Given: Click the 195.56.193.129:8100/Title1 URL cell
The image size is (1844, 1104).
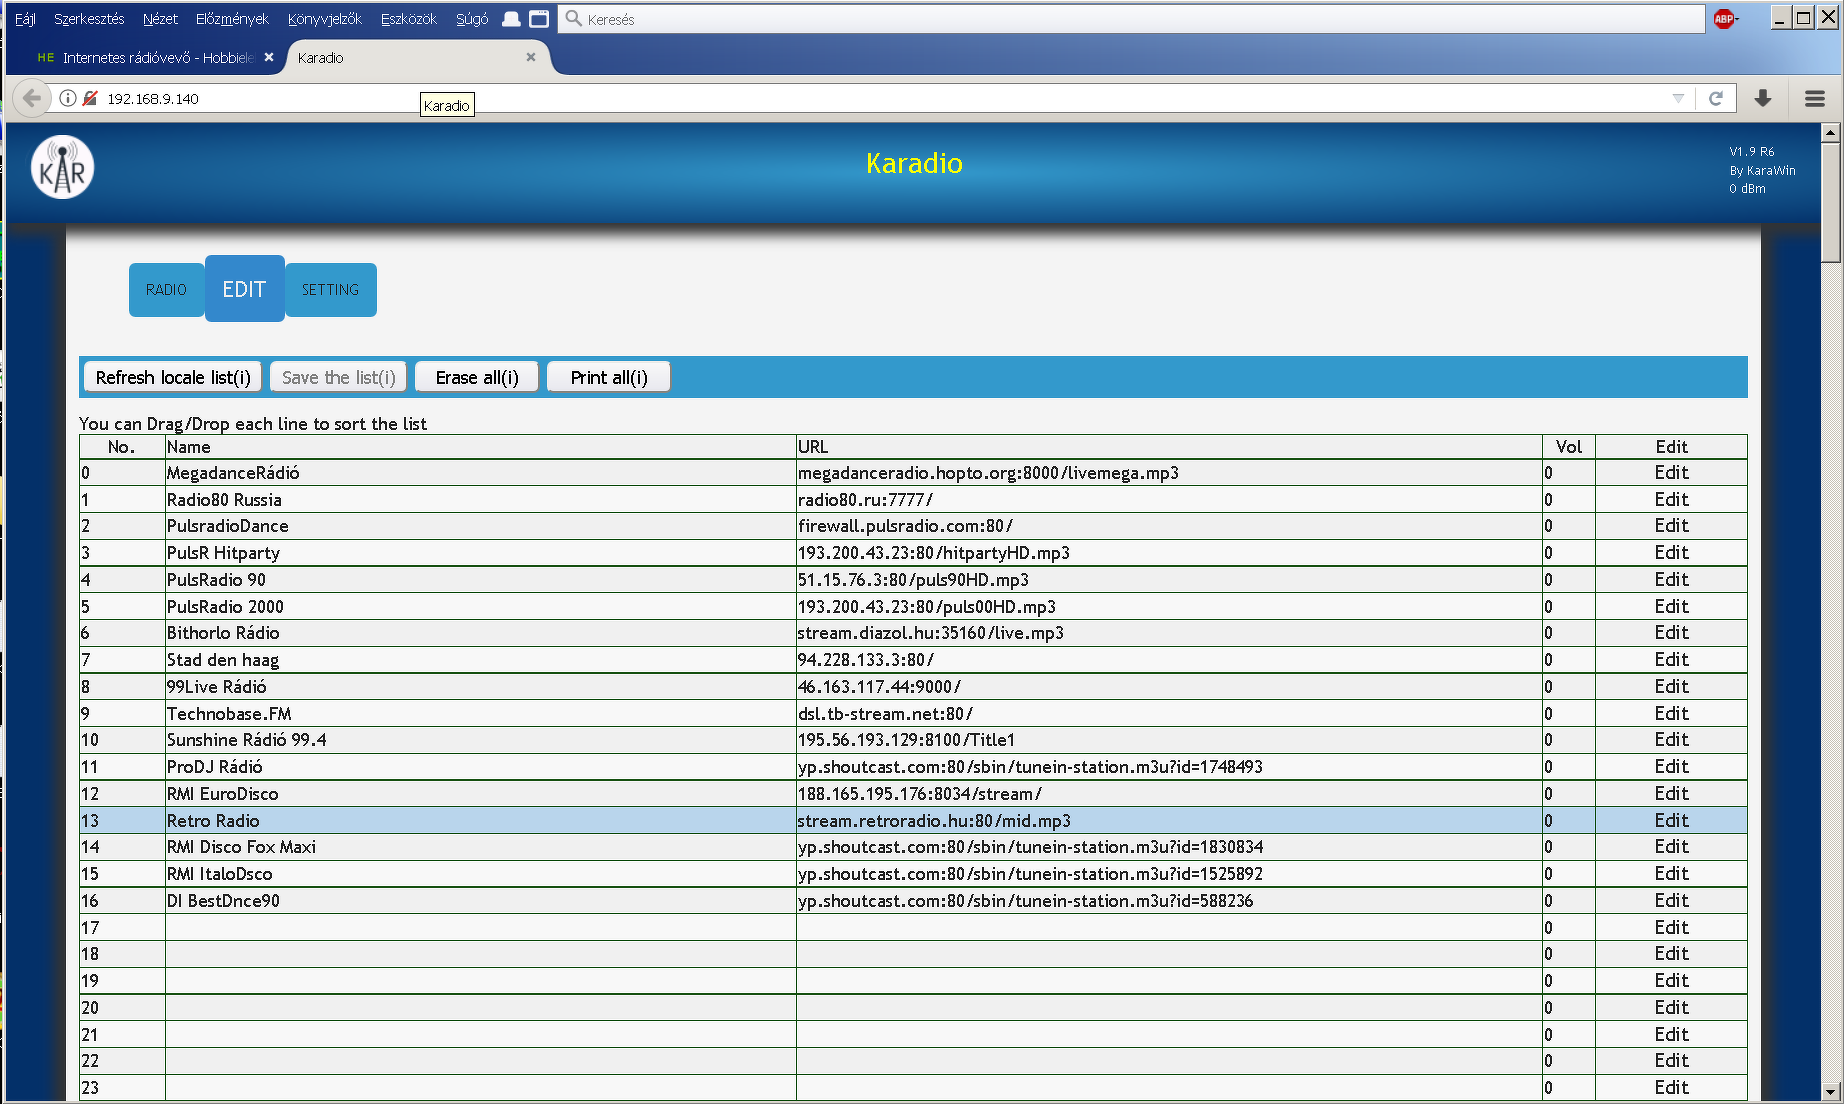Looking at the screenshot, I should [1169, 740].
